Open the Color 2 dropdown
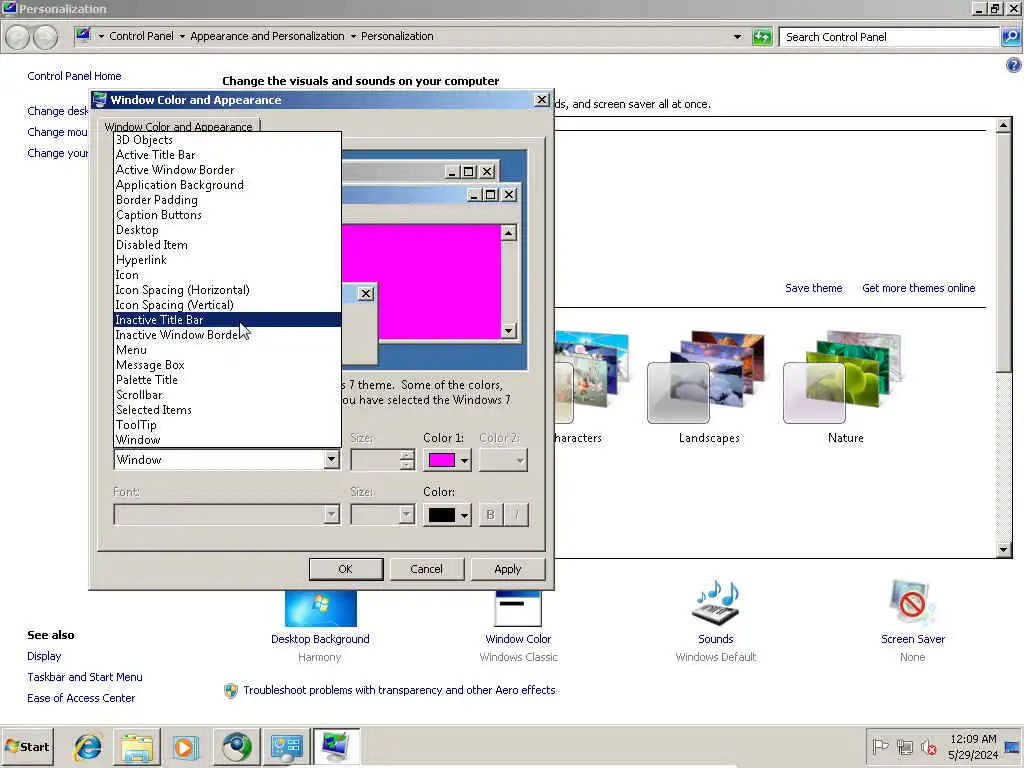 click(503, 460)
